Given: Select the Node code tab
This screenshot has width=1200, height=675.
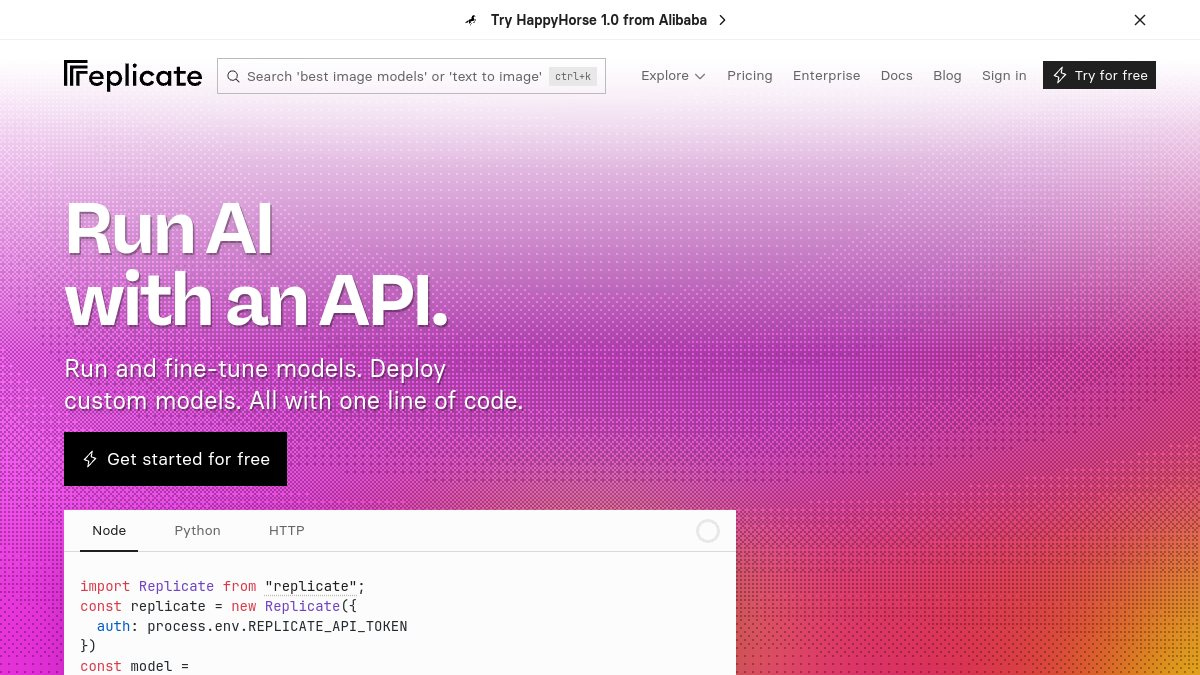Looking at the screenshot, I should click(109, 531).
